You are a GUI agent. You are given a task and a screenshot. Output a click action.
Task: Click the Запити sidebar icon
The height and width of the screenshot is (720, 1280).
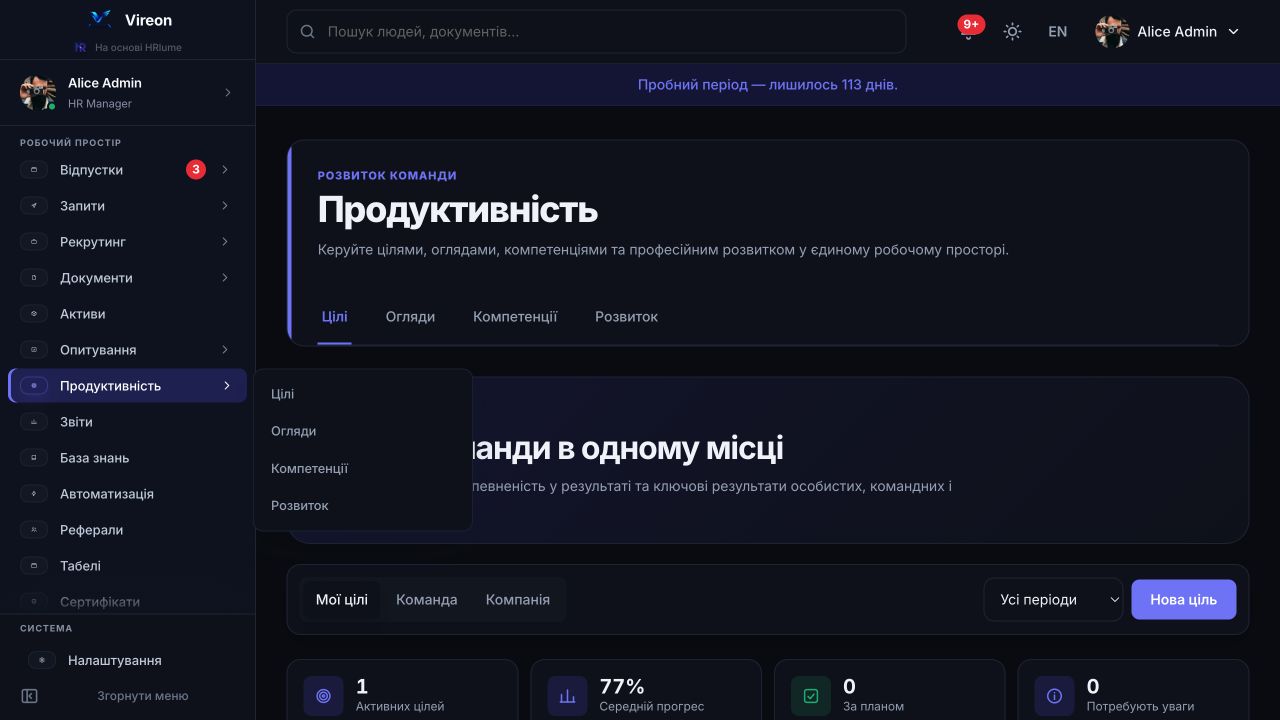click(34, 206)
